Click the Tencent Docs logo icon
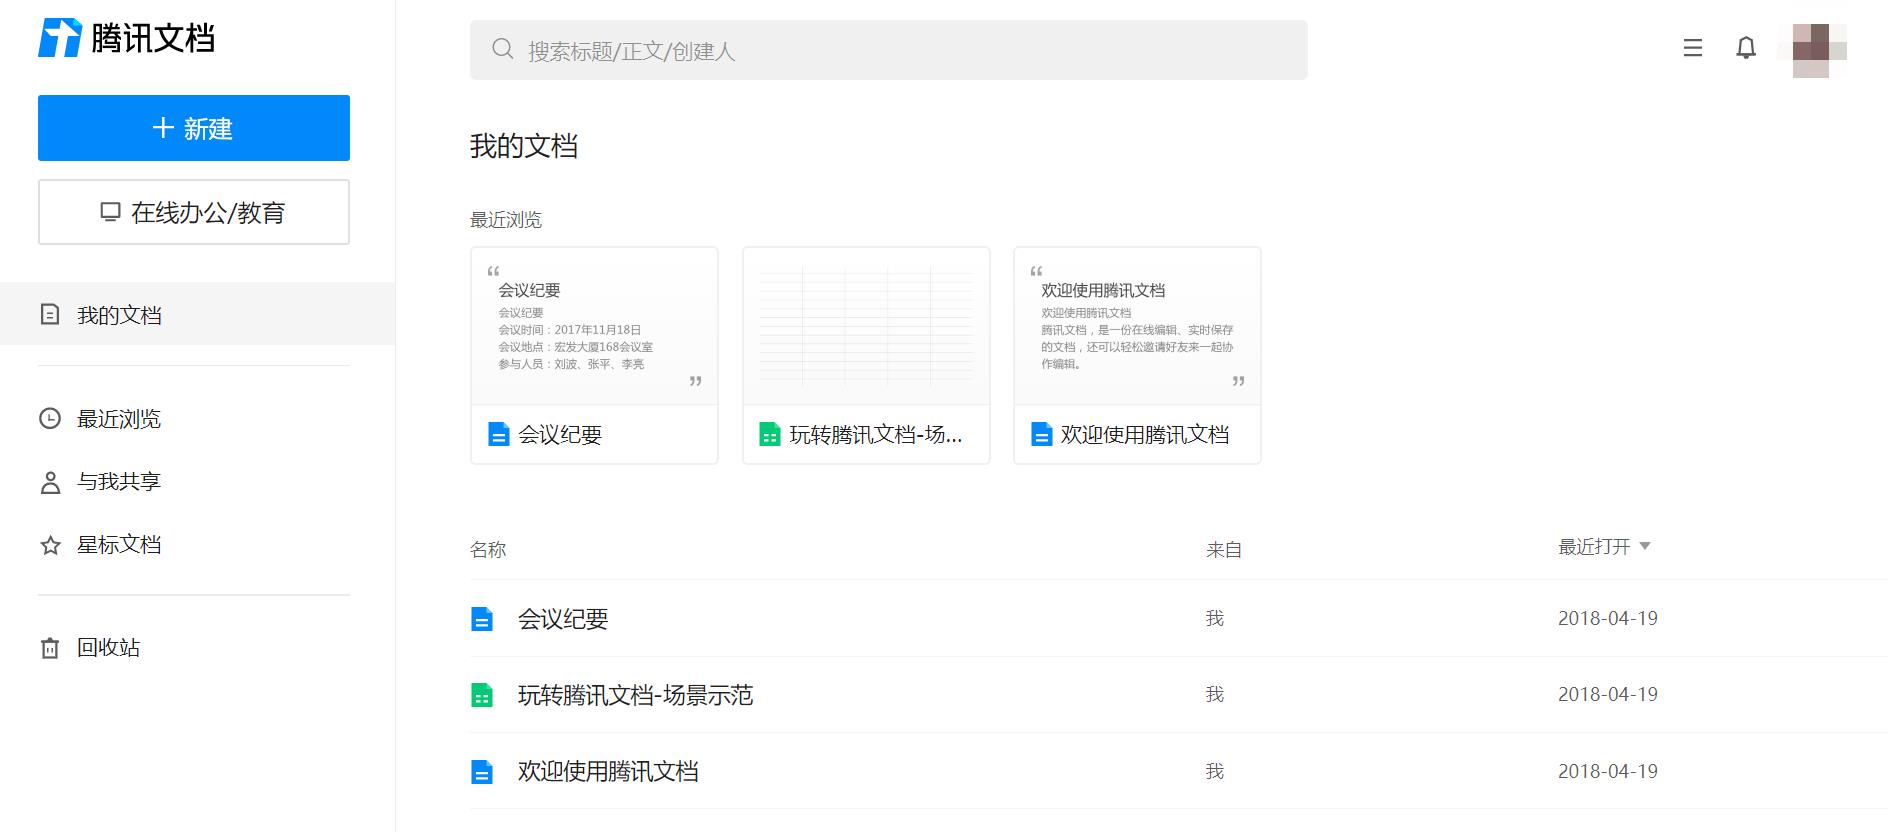The image size is (1888, 832). pos(60,38)
